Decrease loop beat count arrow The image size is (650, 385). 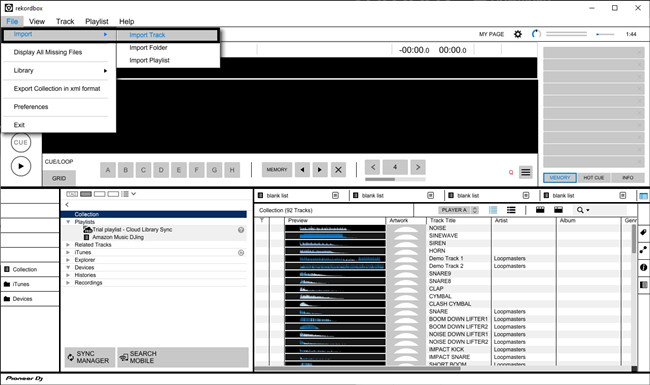point(373,167)
